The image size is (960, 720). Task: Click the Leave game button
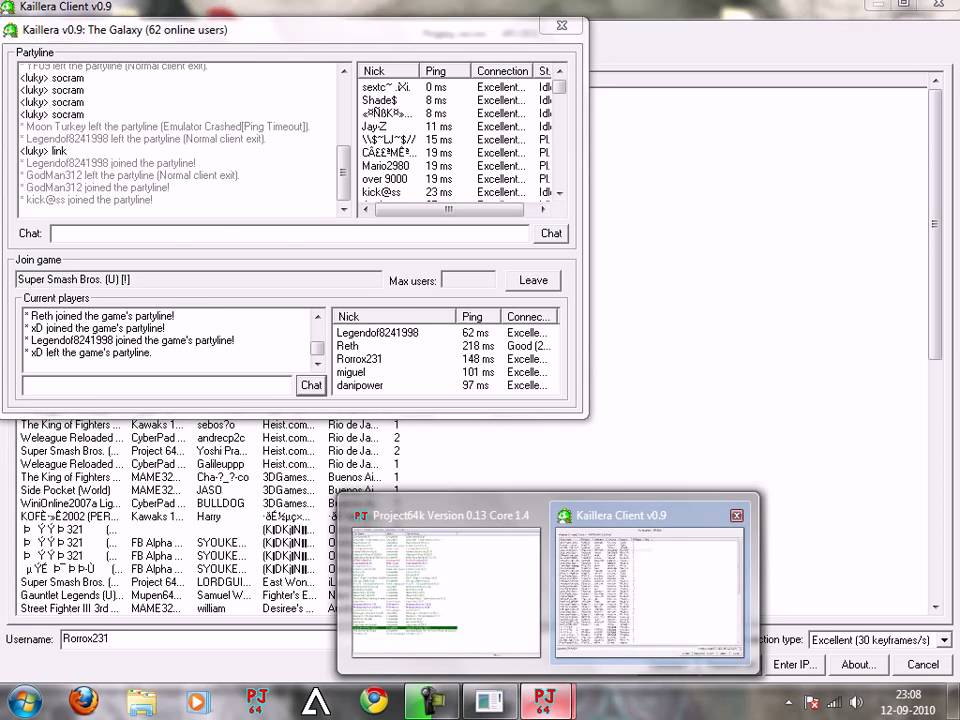coord(533,280)
